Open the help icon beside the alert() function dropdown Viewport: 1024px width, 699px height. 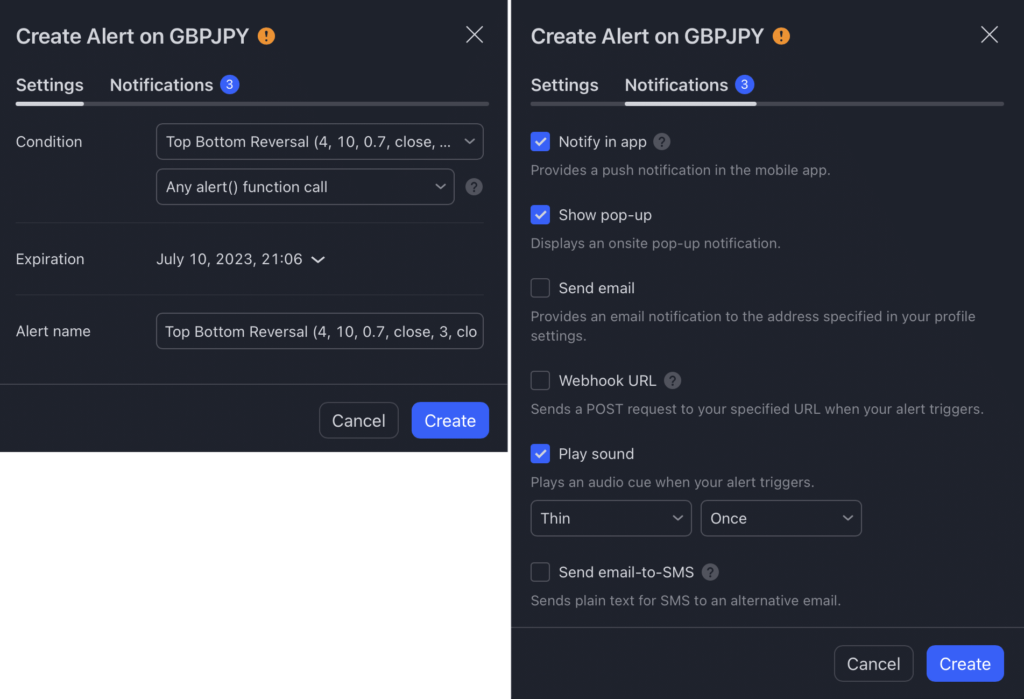pos(474,187)
